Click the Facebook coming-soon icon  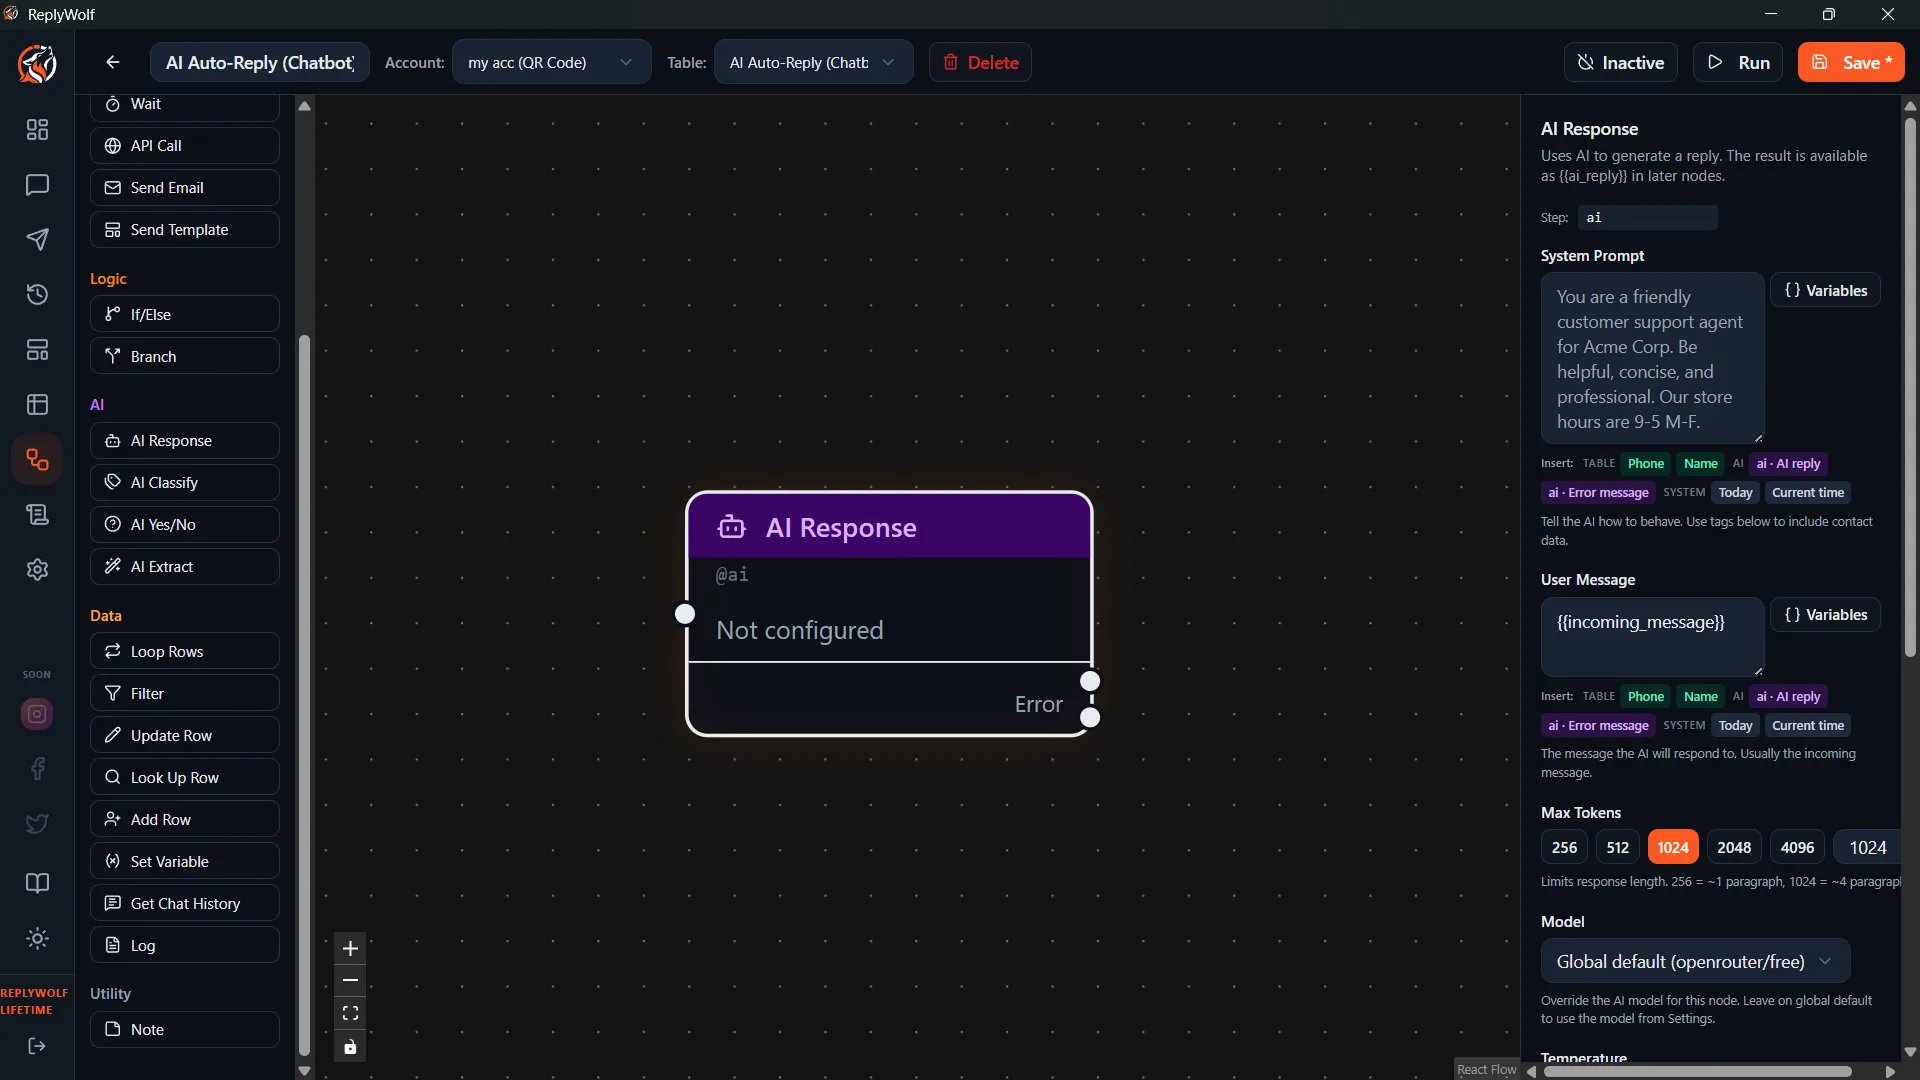pyautogui.click(x=37, y=768)
